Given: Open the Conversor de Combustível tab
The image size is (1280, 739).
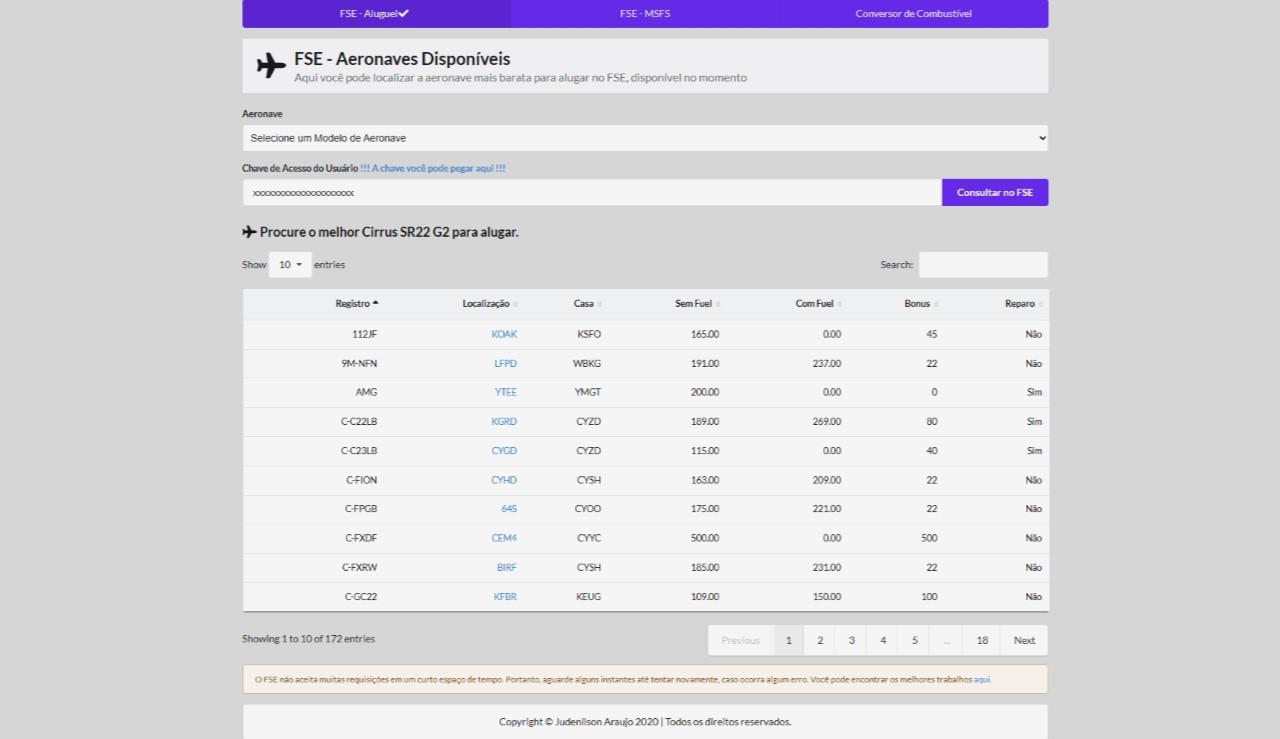Looking at the screenshot, I should pyautogui.click(x=914, y=14).
